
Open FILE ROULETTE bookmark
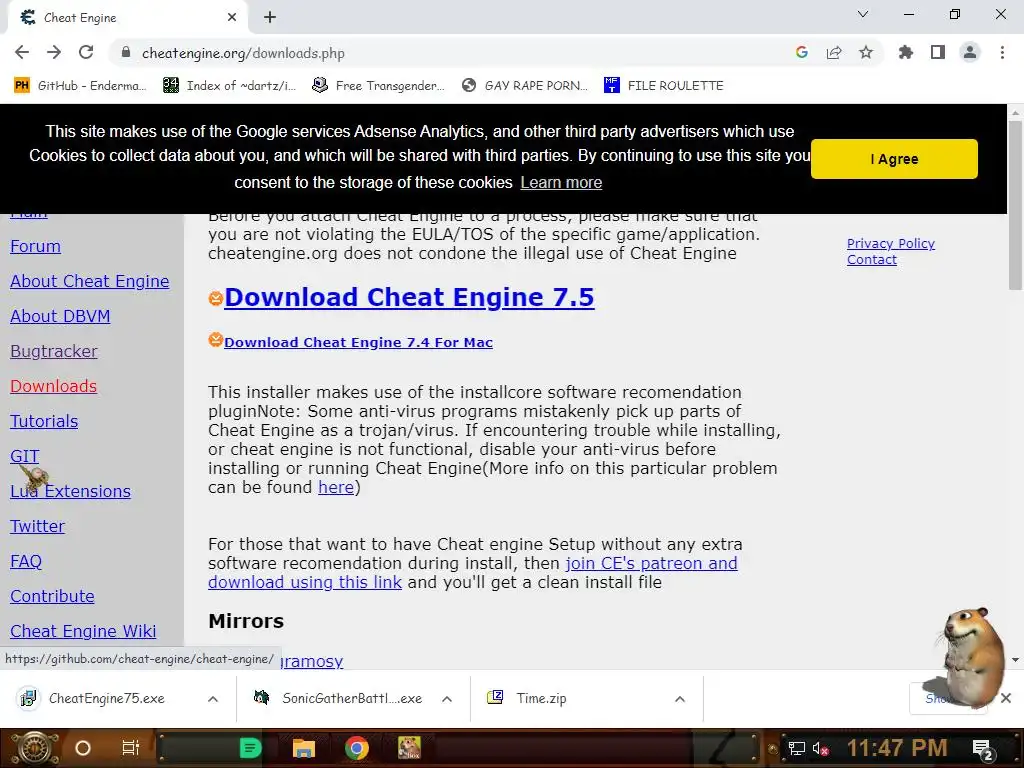(664, 86)
